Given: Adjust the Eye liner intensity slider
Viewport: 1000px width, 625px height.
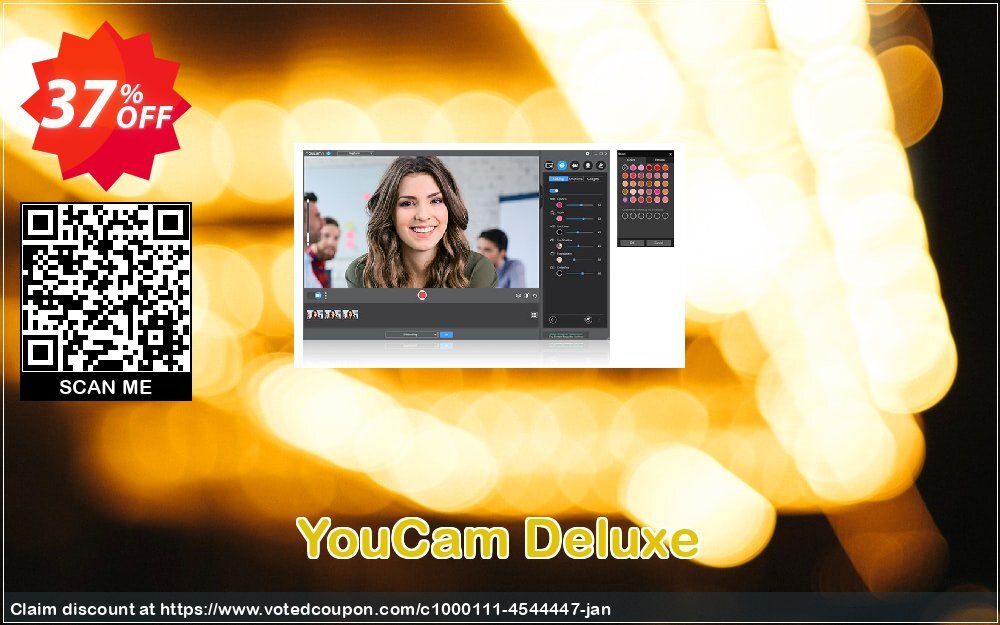Looking at the screenshot, I should coord(580,232).
